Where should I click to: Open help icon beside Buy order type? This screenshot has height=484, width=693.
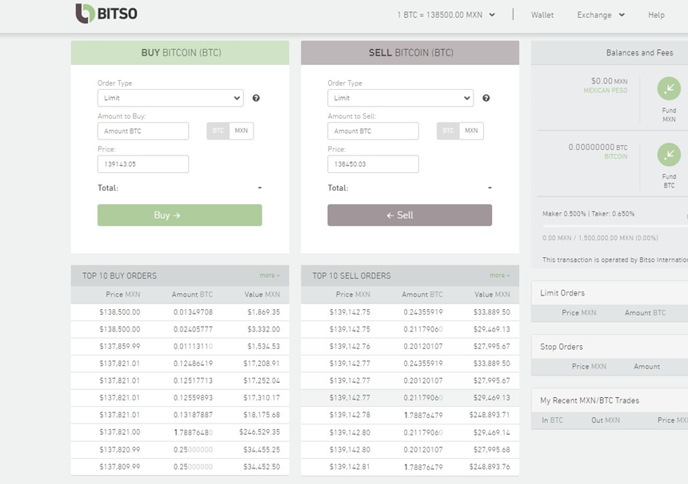click(x=256, y=98)
